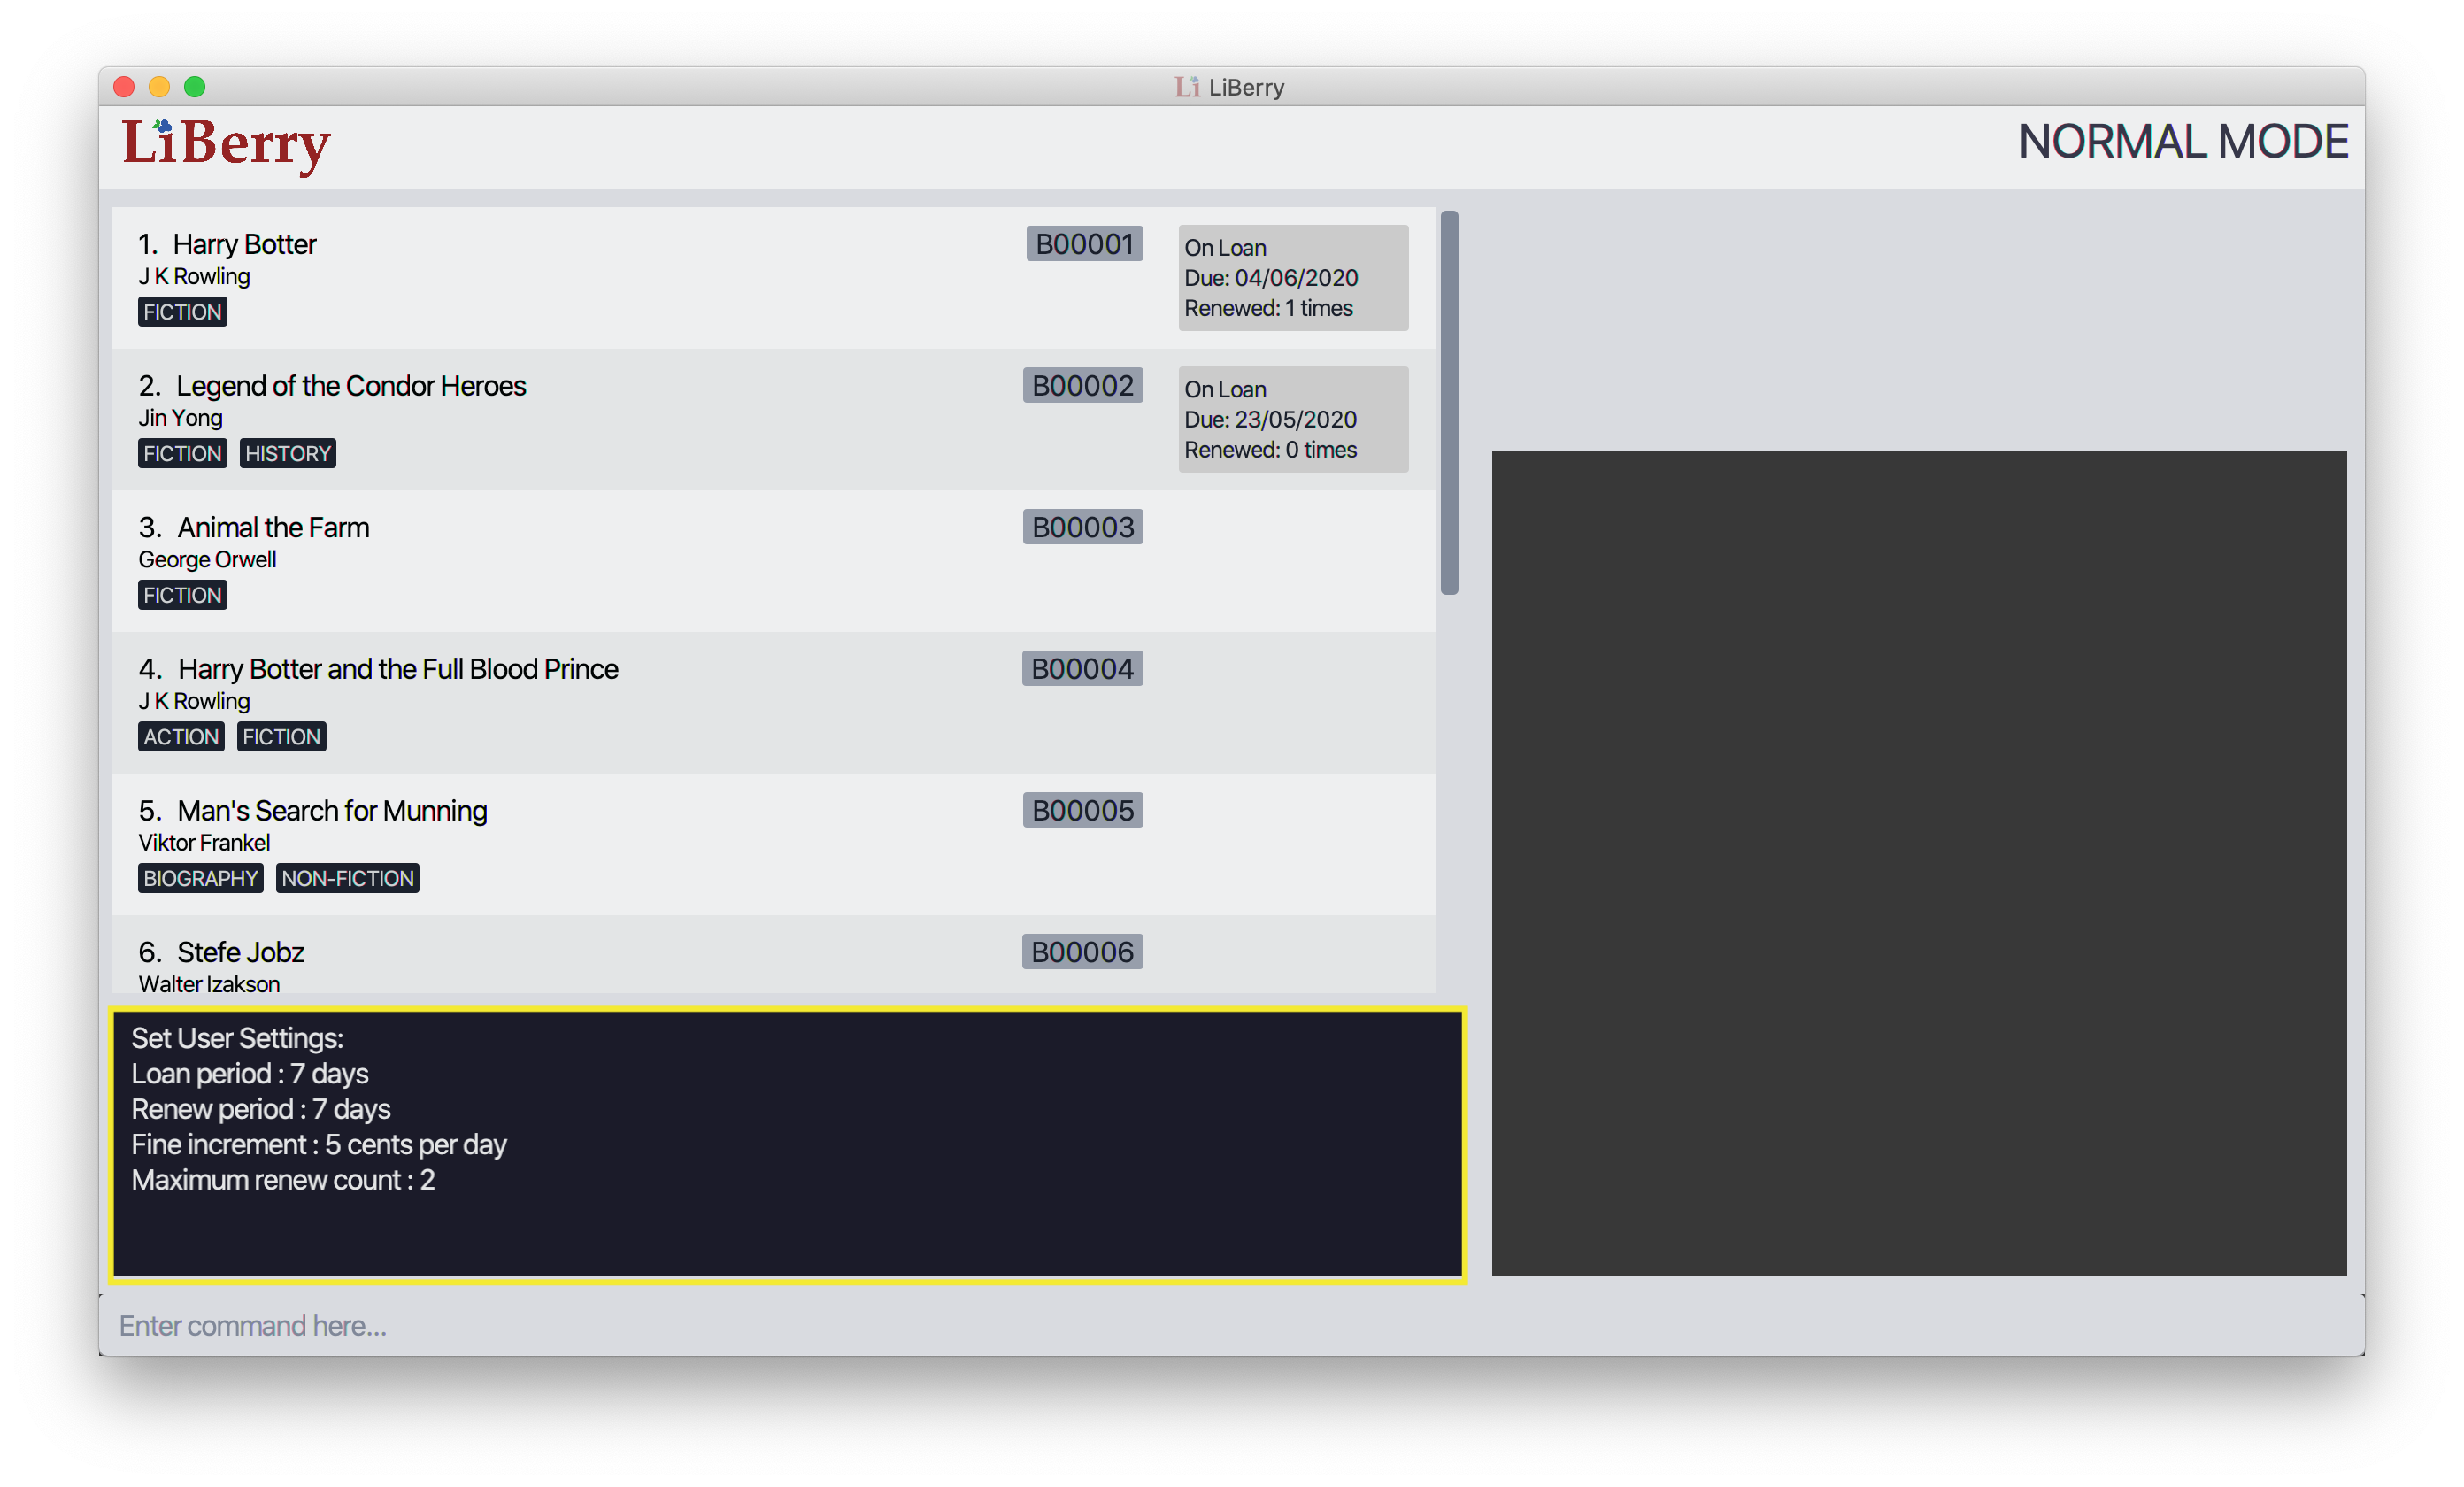Click the Renew period : 7 days line
Viewport: 2464px width, 1487px height.
[261, 1109]
